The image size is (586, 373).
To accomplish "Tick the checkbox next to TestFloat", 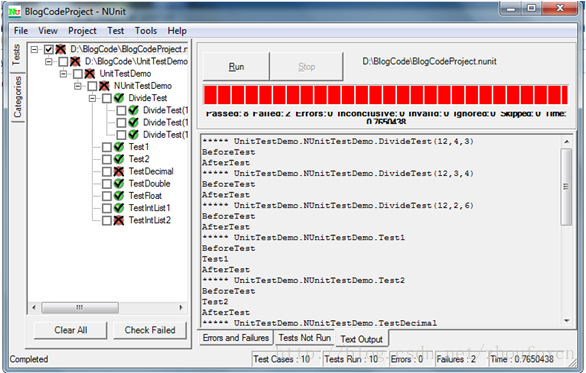I will click(x=107, y=196).
